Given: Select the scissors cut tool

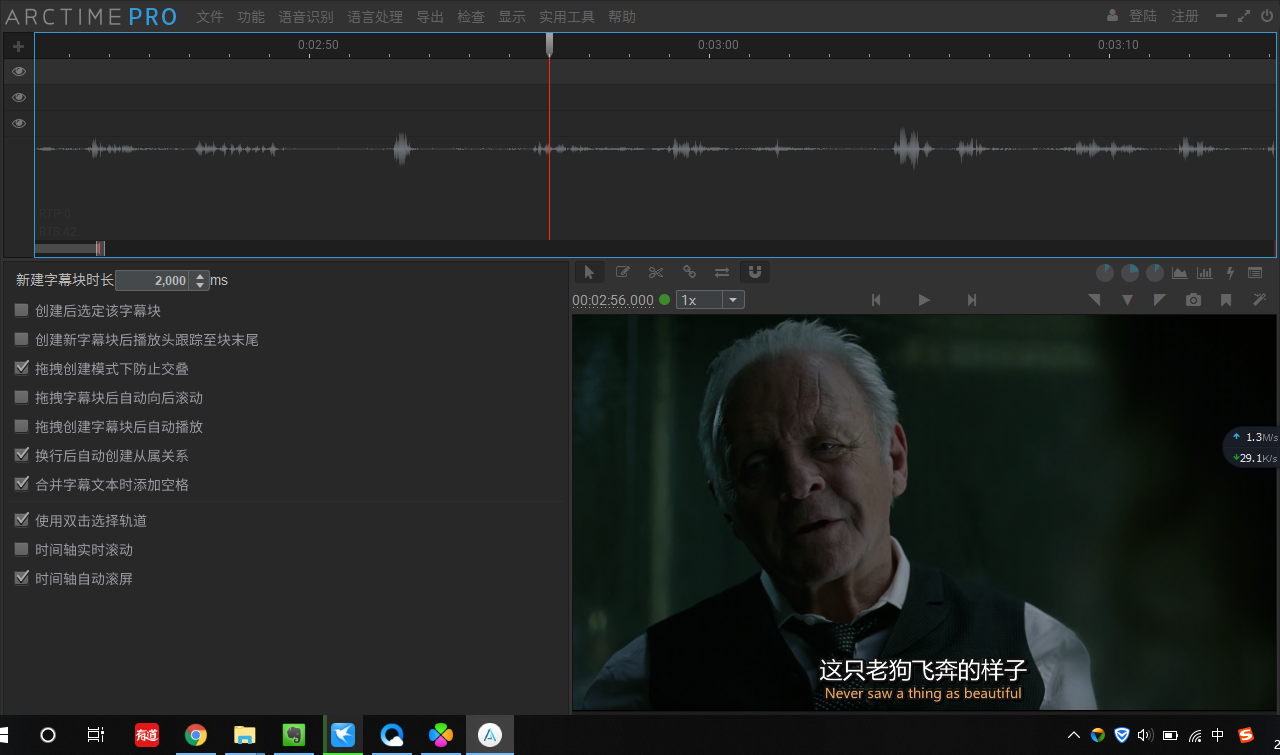Looking at the screenshot, I should coord(656,272).
